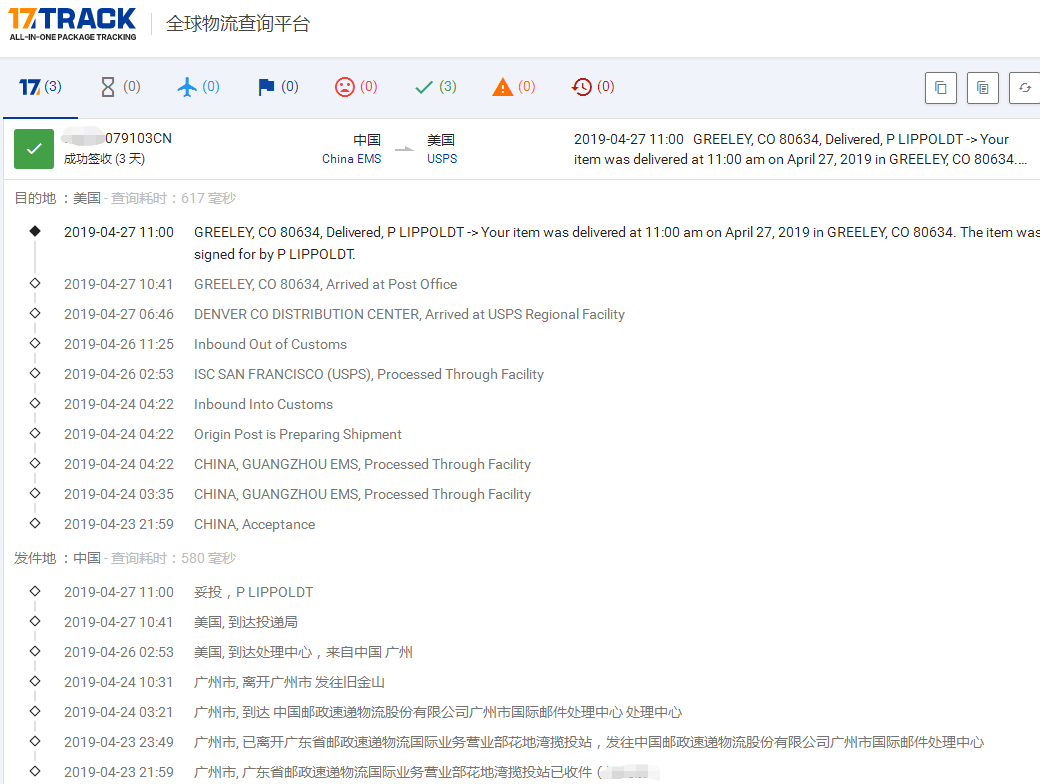The height and width of the screenshot is (784, 1040).
Task: Click the latest delivered event summary text
Action: click(x=800, y=149)
